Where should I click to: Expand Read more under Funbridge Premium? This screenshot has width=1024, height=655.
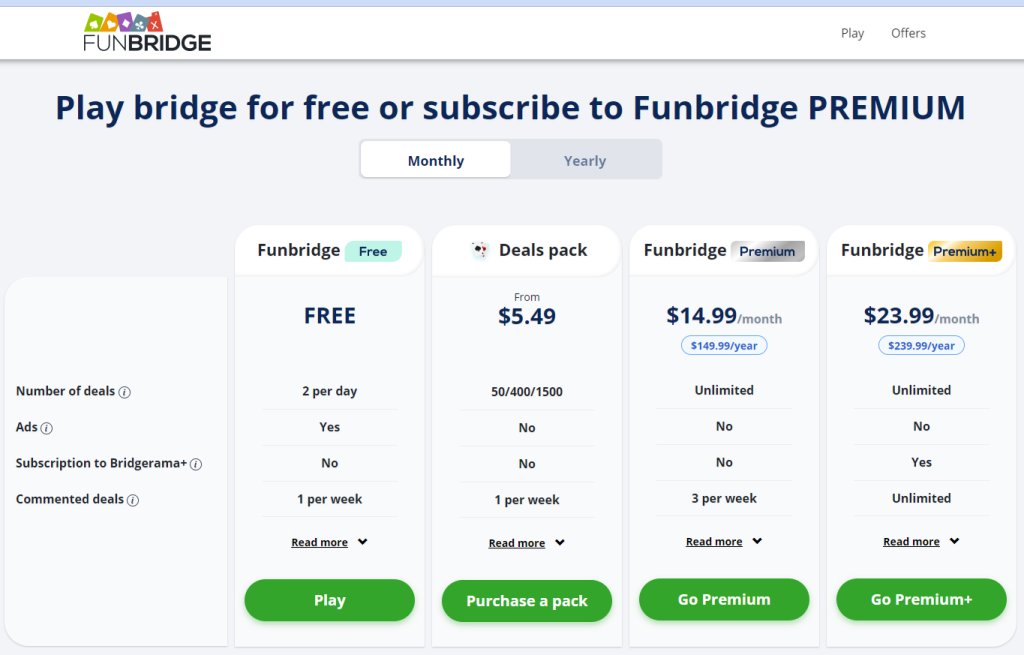724,541
